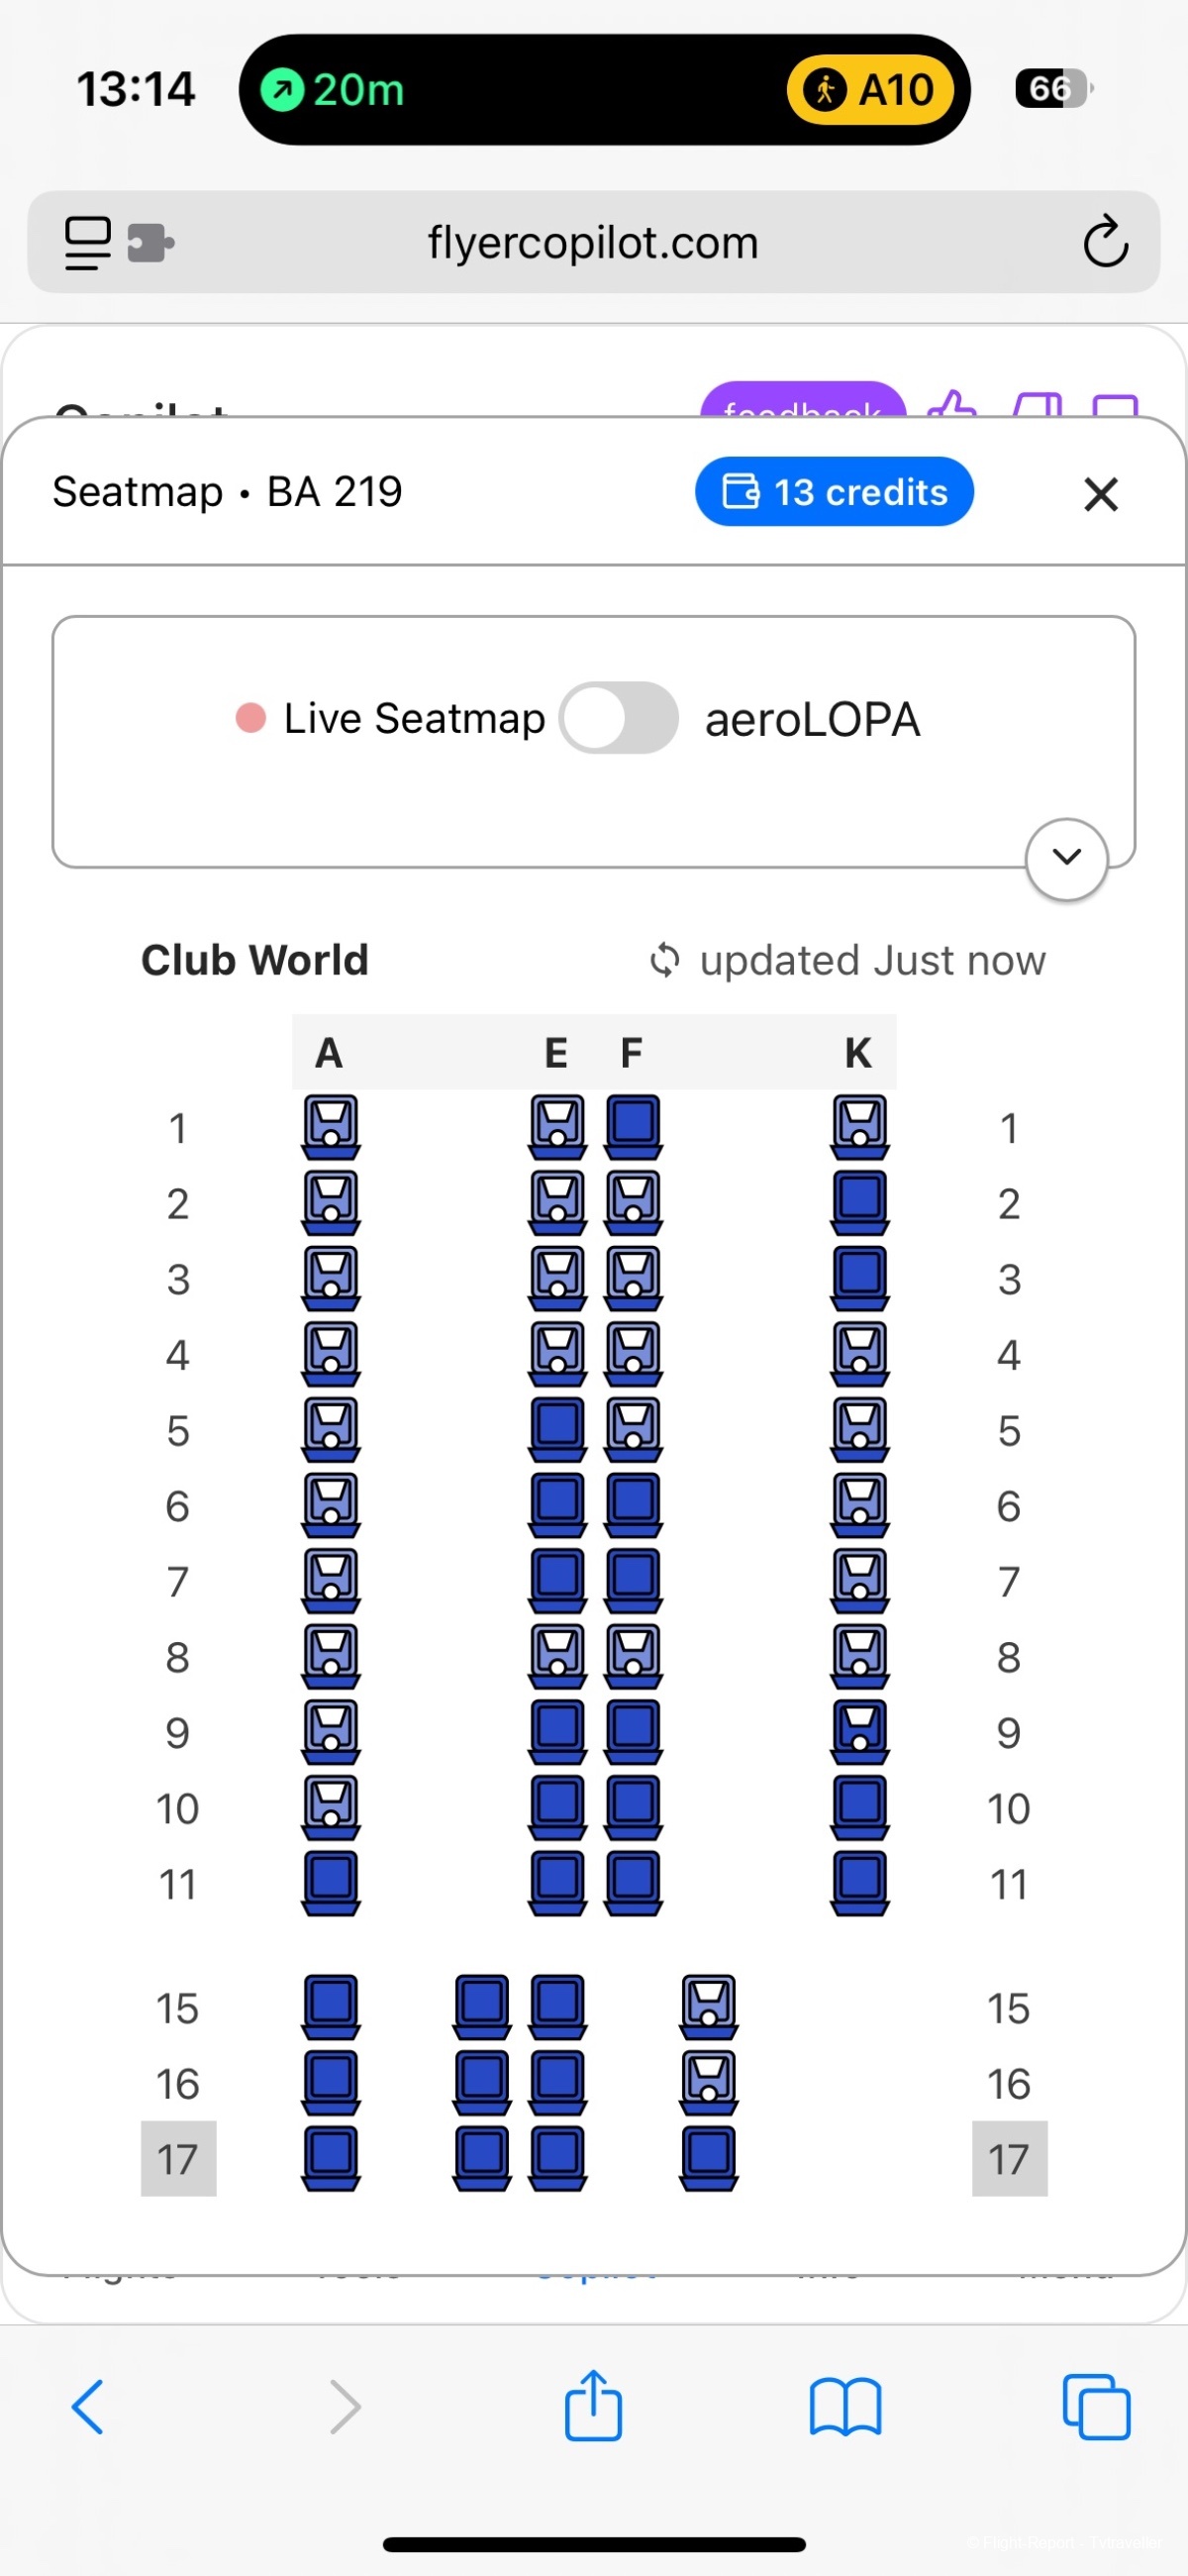Open Safari bookmarks

(x=845, y=2407)
